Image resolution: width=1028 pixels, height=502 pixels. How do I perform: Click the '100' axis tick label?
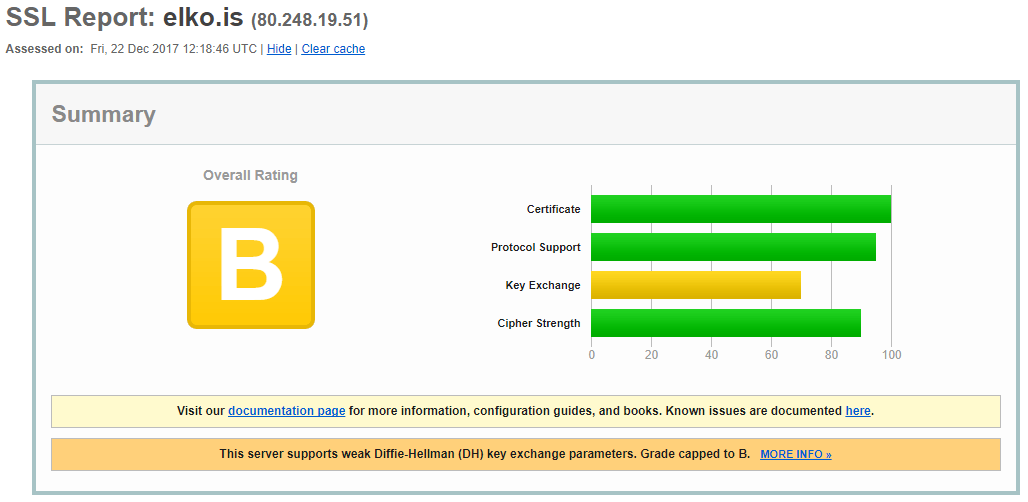pyautogui.click(x=892, y=355)
